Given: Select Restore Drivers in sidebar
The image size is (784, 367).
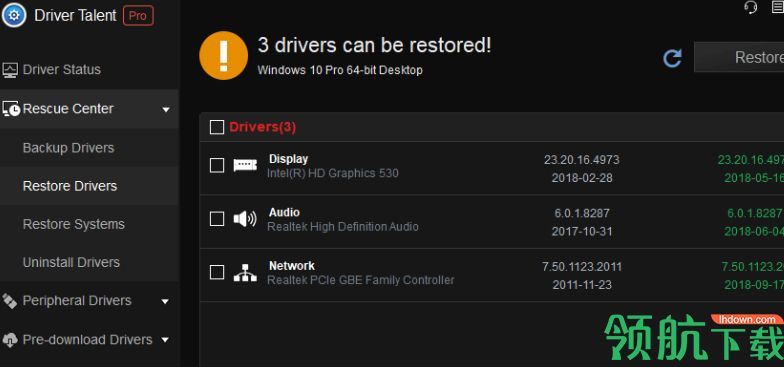Looking at the screenshot, I should coord(70,186).
